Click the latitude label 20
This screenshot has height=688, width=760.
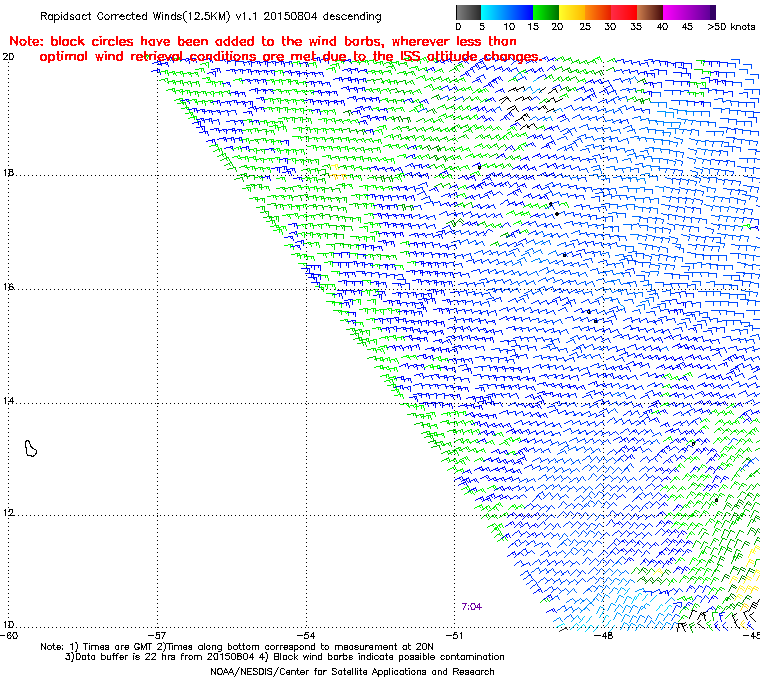pyautogui.click(x=8, y=57)
